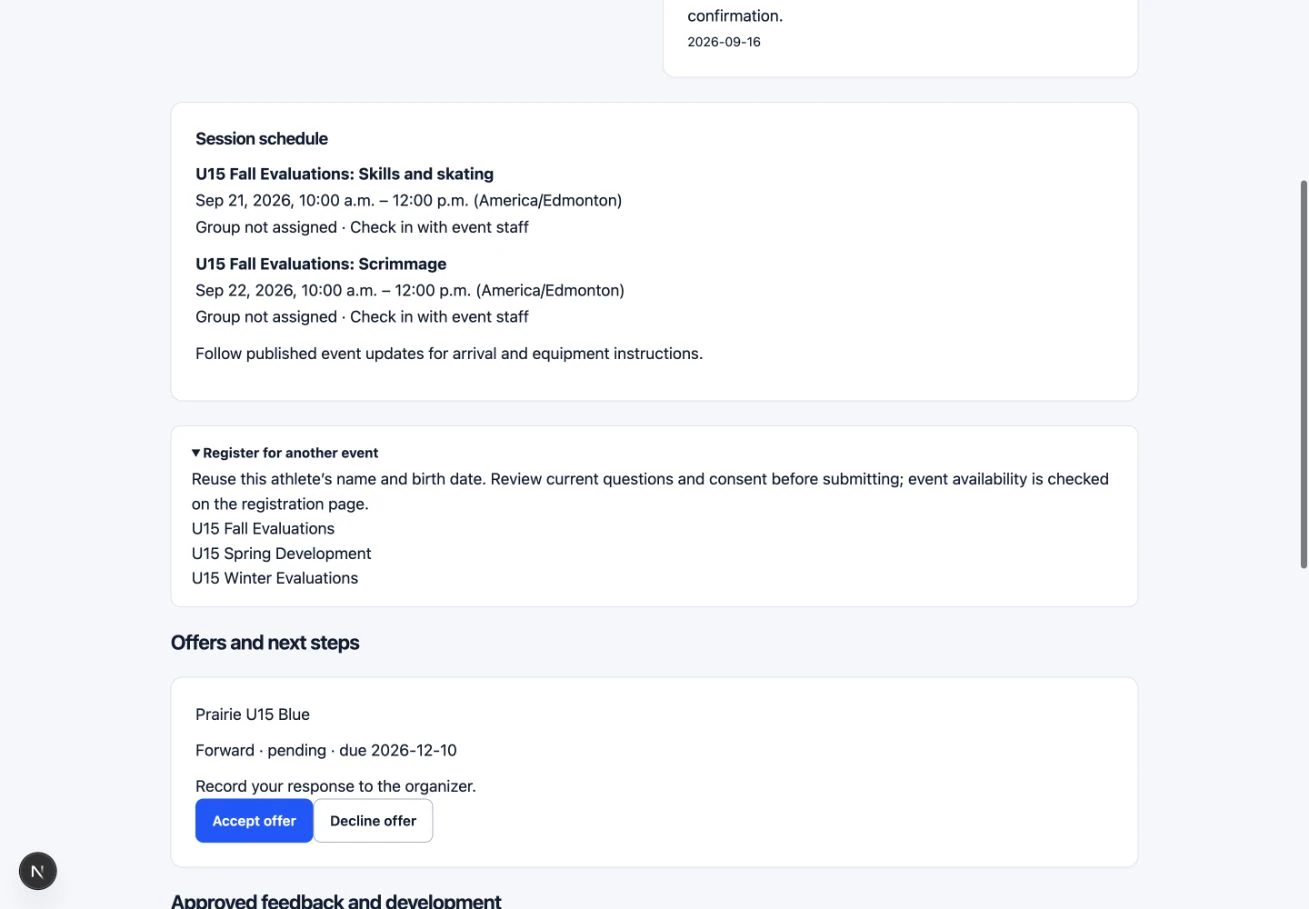Accept the Prairie U15 Blue offer
Screen dimensions: 1309x909
pos(254,821)
